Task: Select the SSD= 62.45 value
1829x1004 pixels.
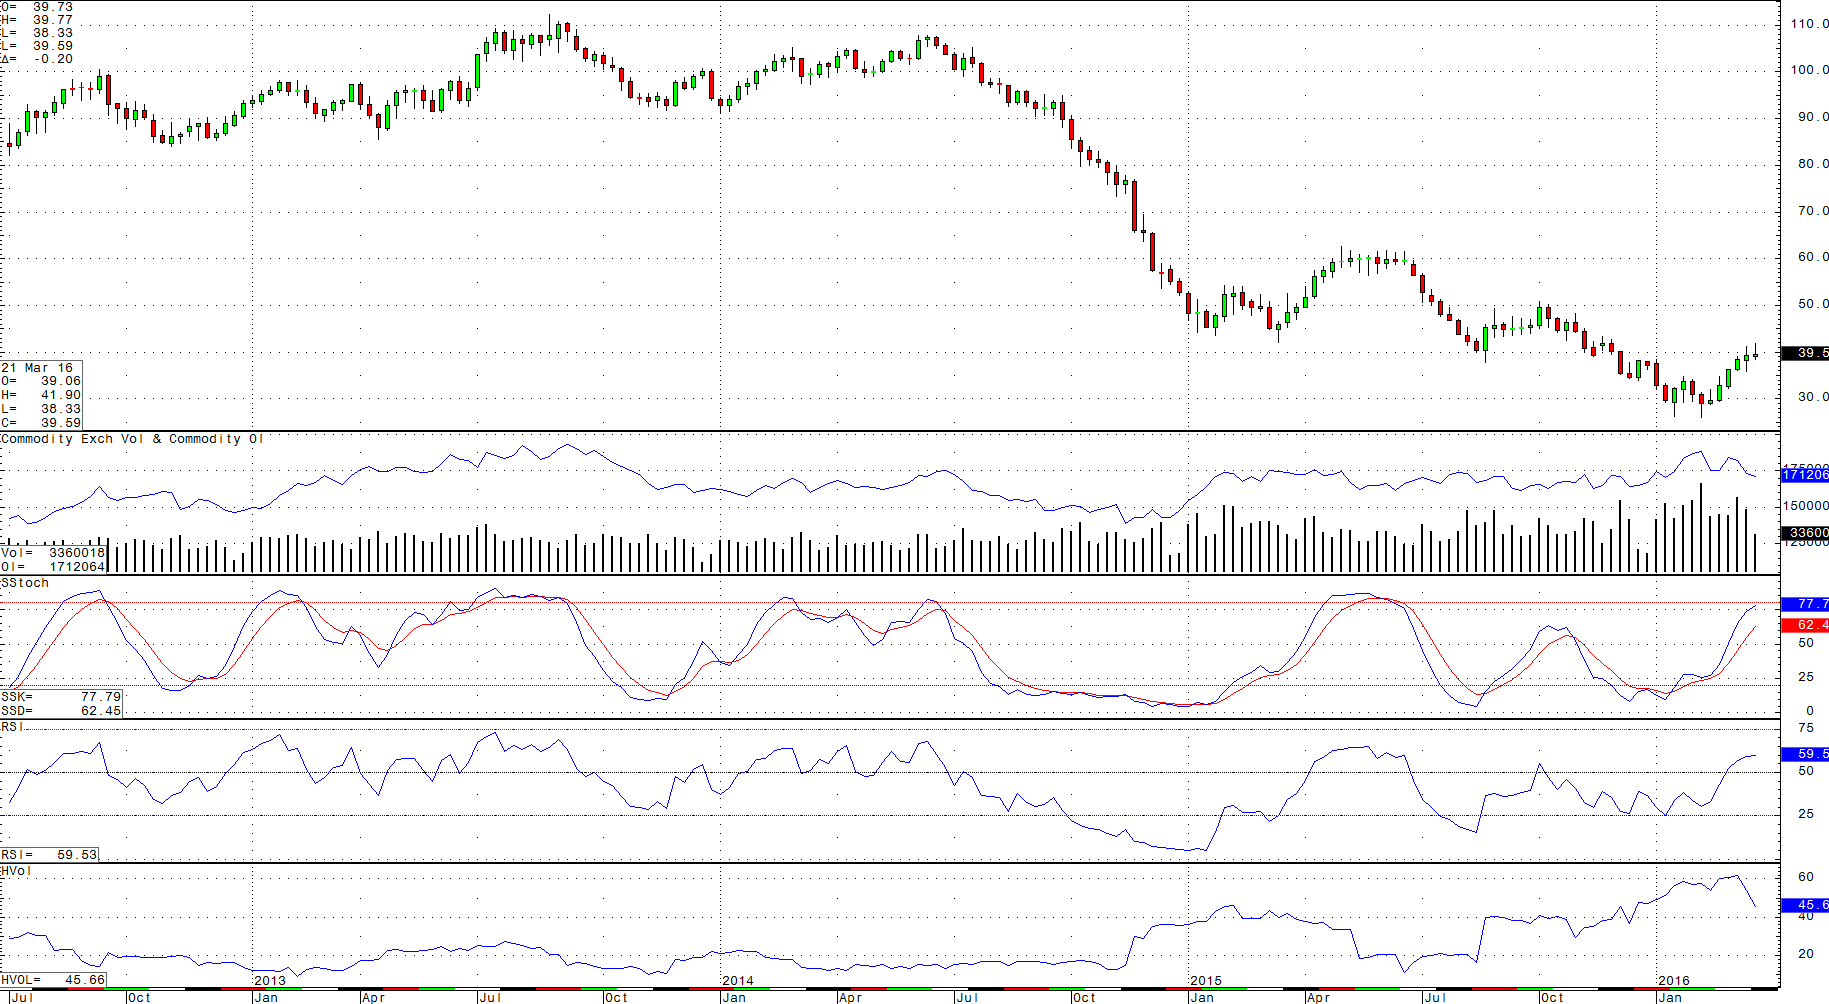Action: 61,710
